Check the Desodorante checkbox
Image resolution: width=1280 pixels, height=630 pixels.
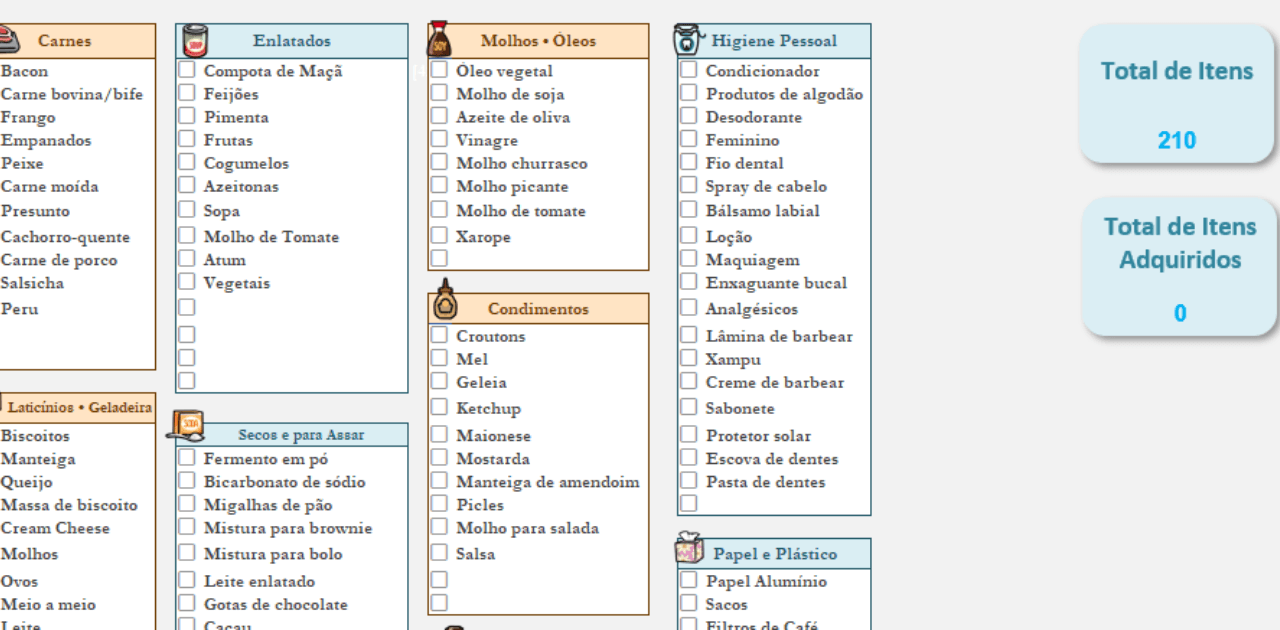(x=688, y=116)
